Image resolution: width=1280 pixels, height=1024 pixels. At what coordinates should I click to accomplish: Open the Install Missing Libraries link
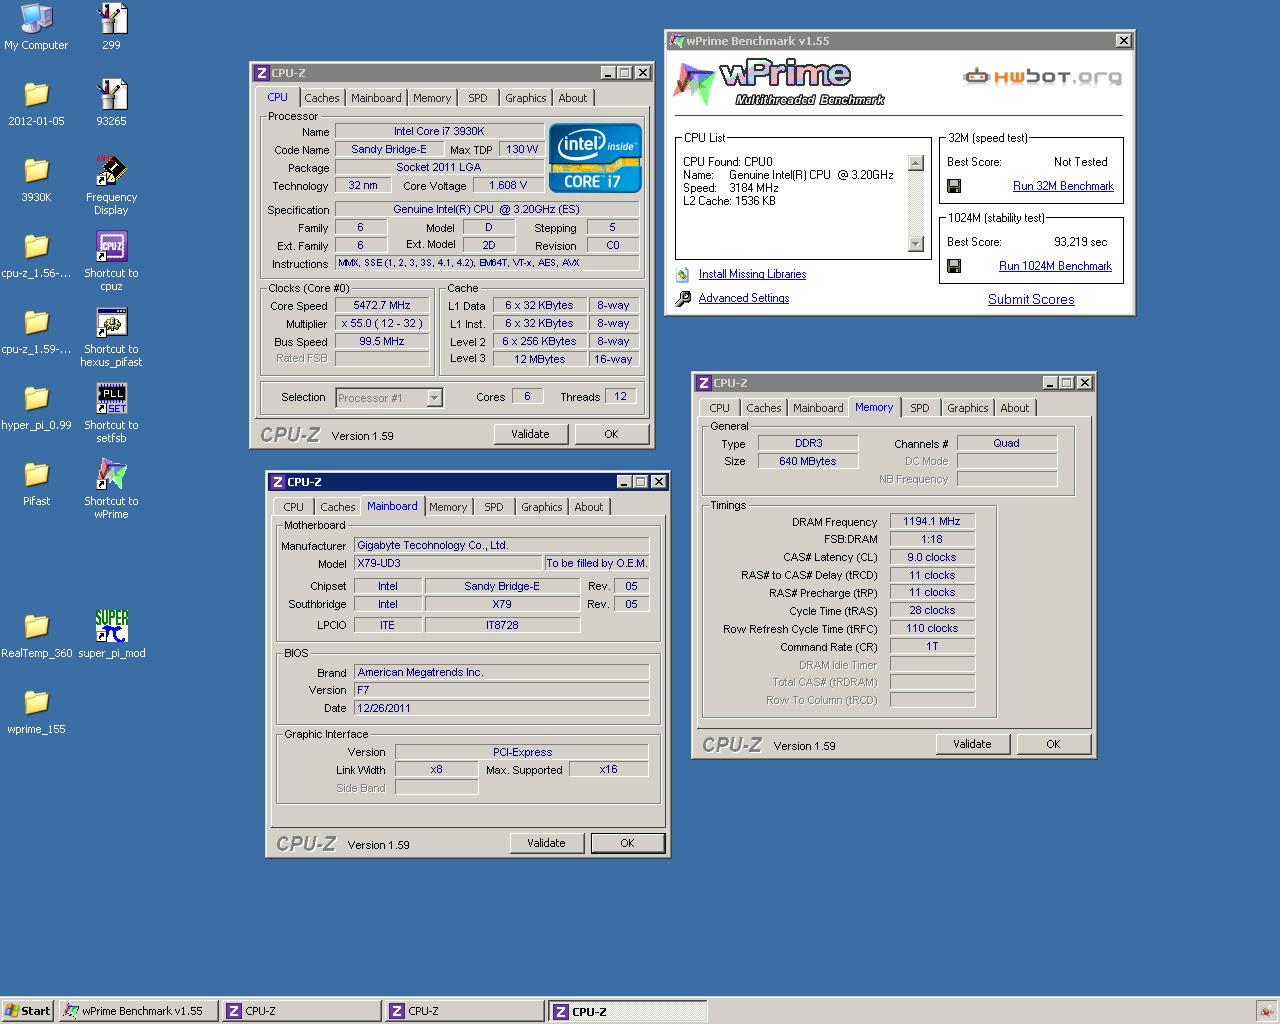point(752,274)
